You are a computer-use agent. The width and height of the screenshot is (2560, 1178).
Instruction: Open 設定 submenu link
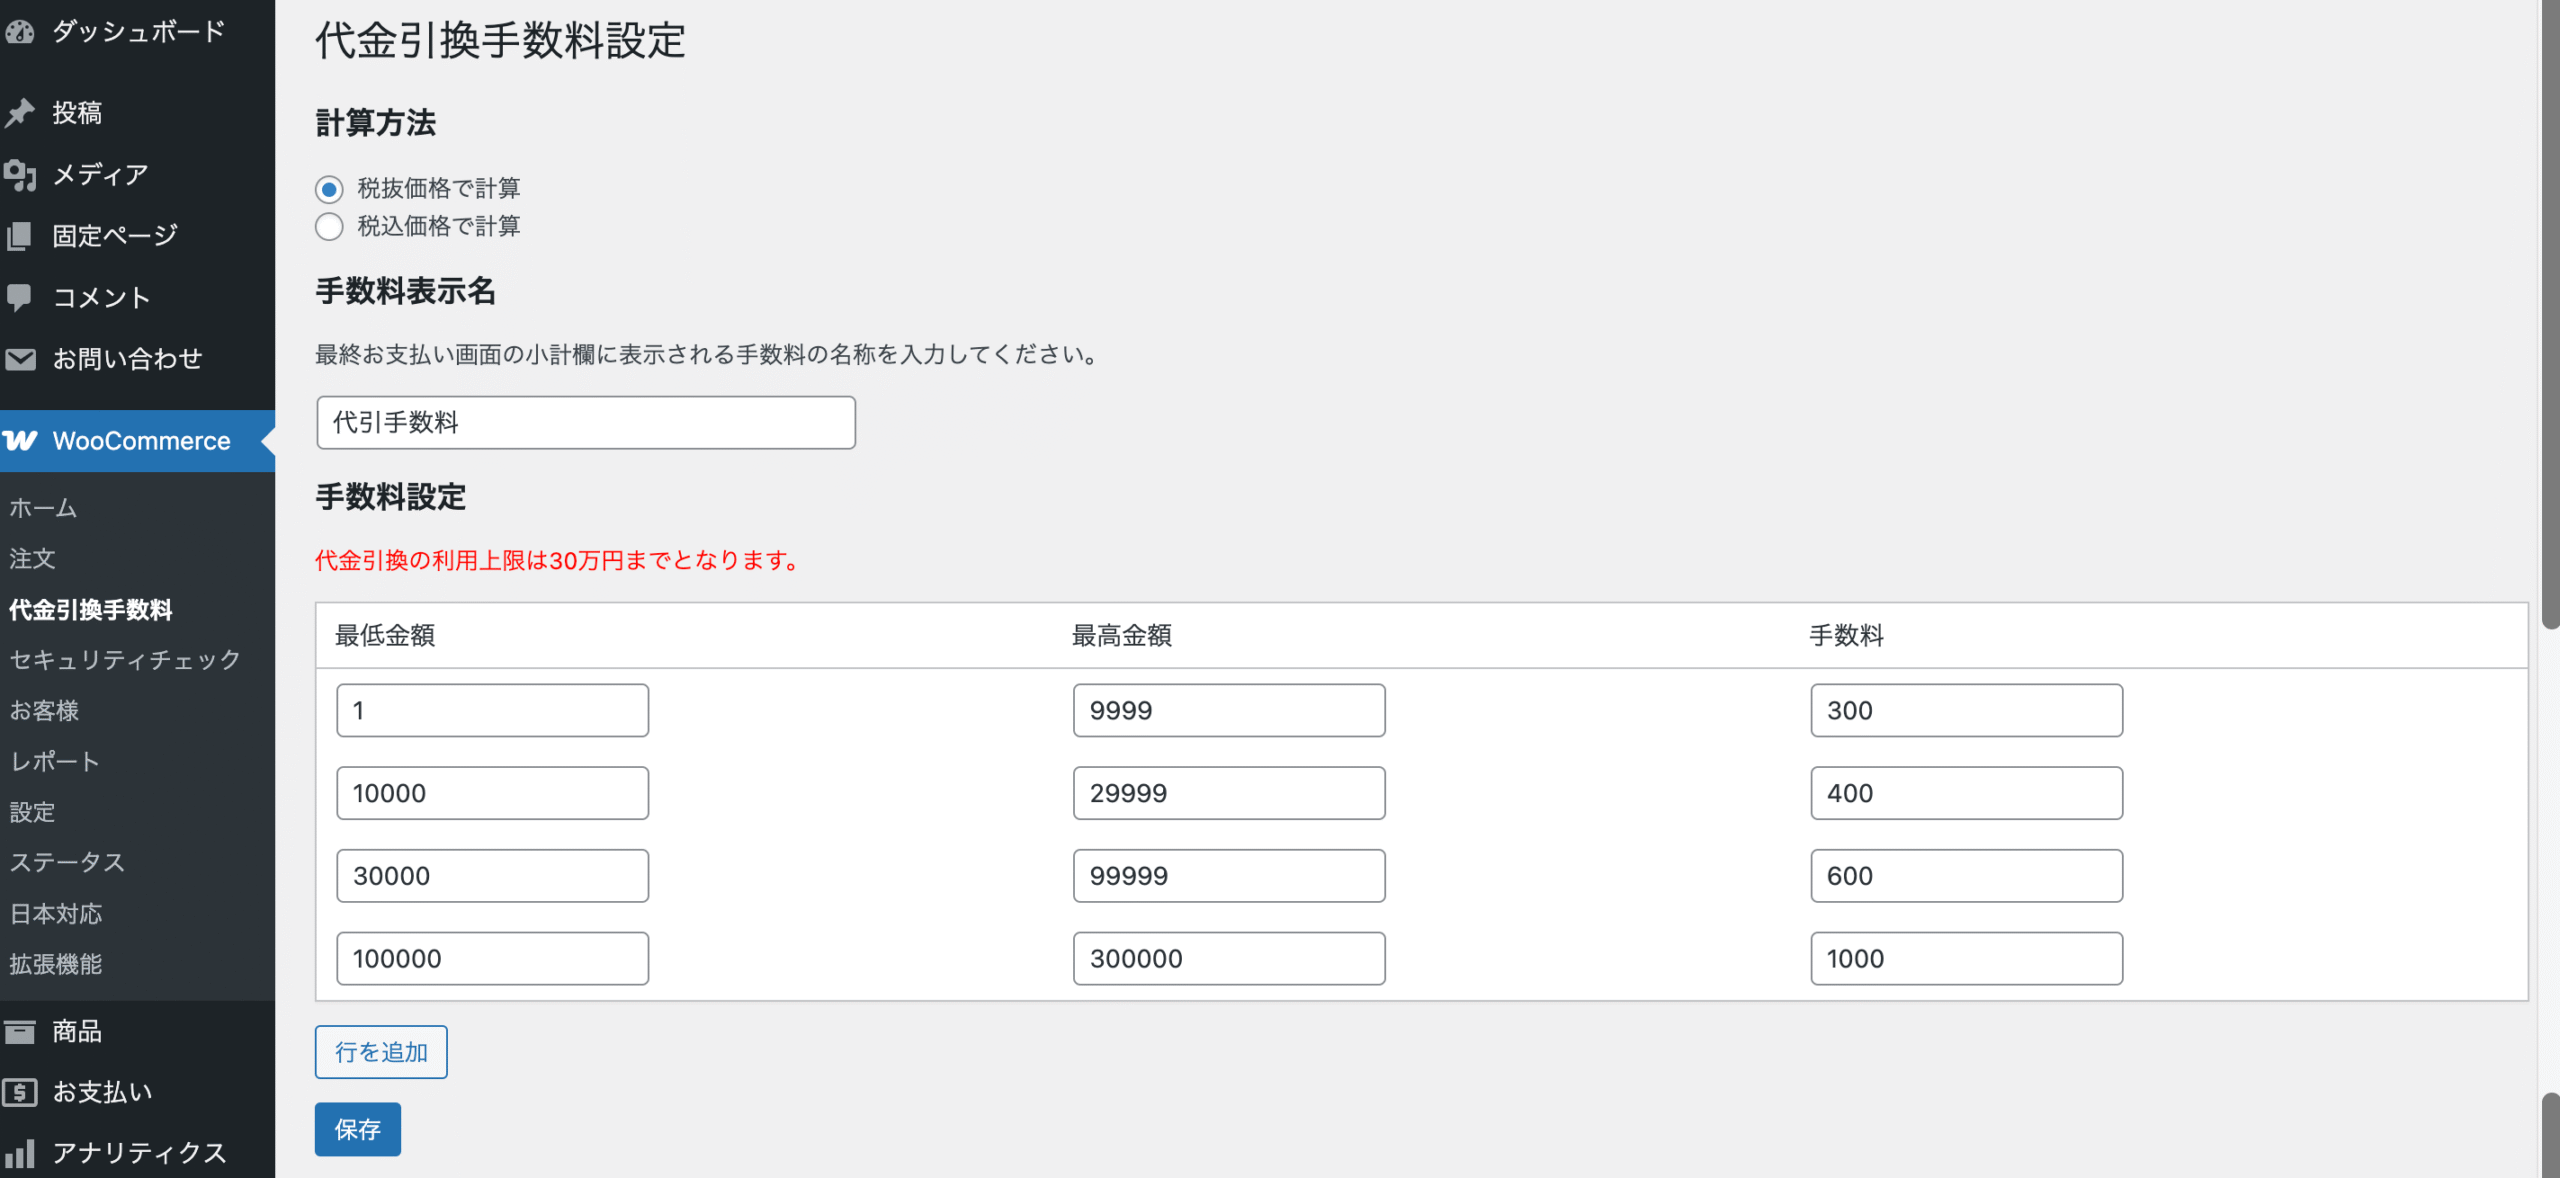32,812
